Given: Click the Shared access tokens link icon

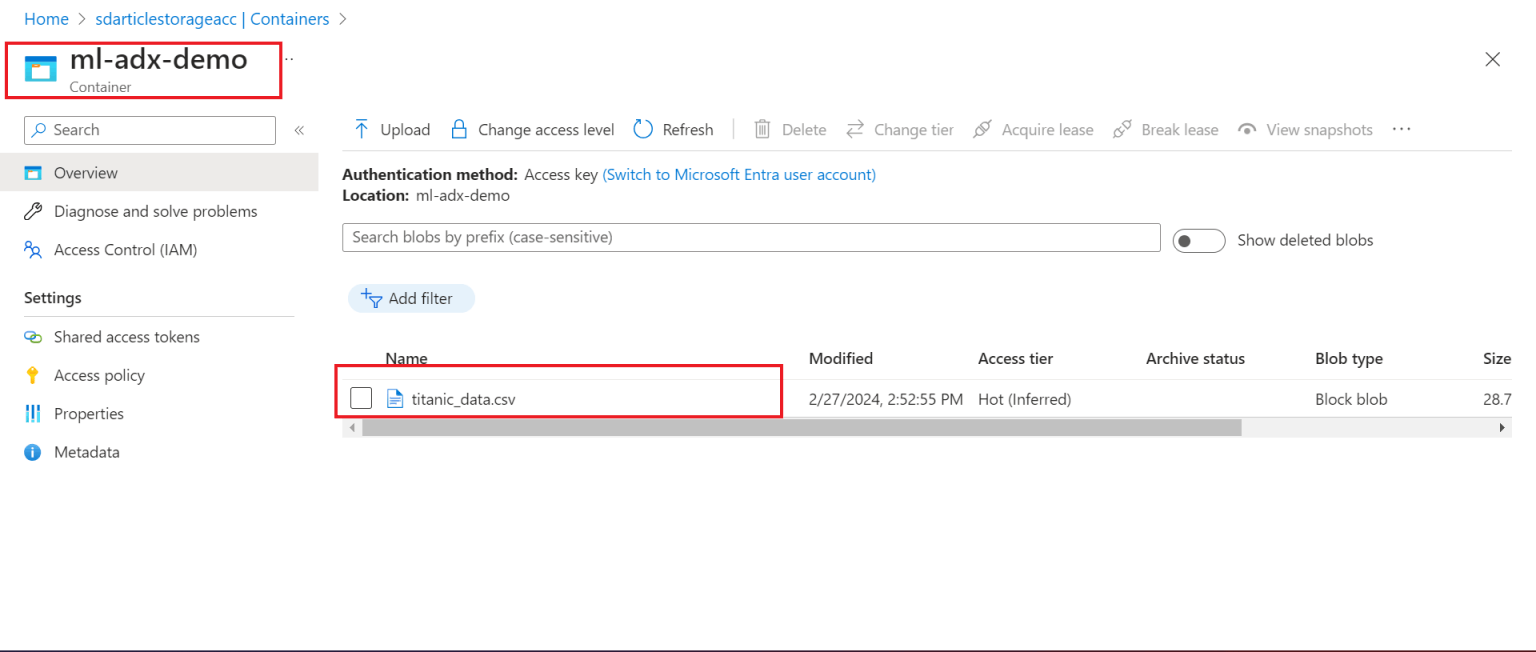Looking at the screenshot, I should click(33, 337).
